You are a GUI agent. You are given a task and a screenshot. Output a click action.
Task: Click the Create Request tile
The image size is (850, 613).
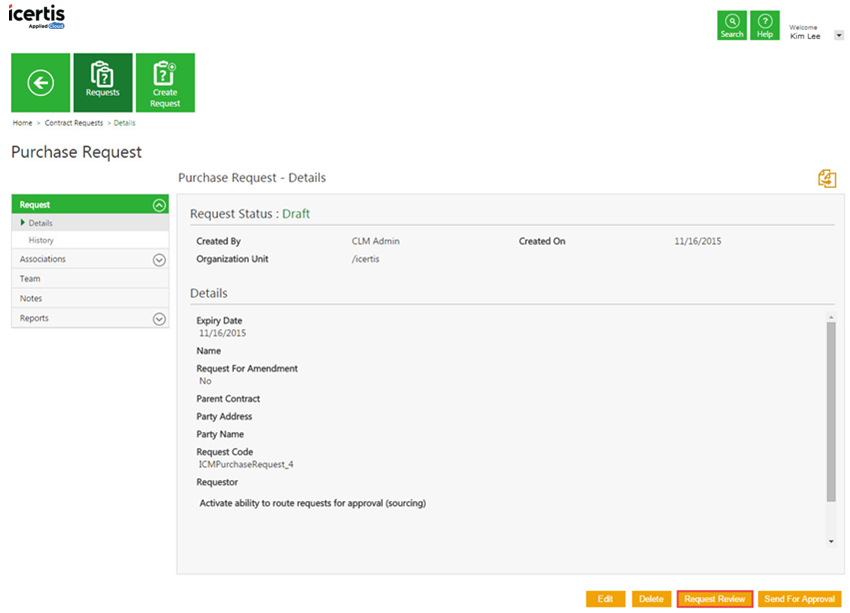(x=165, y=83)
